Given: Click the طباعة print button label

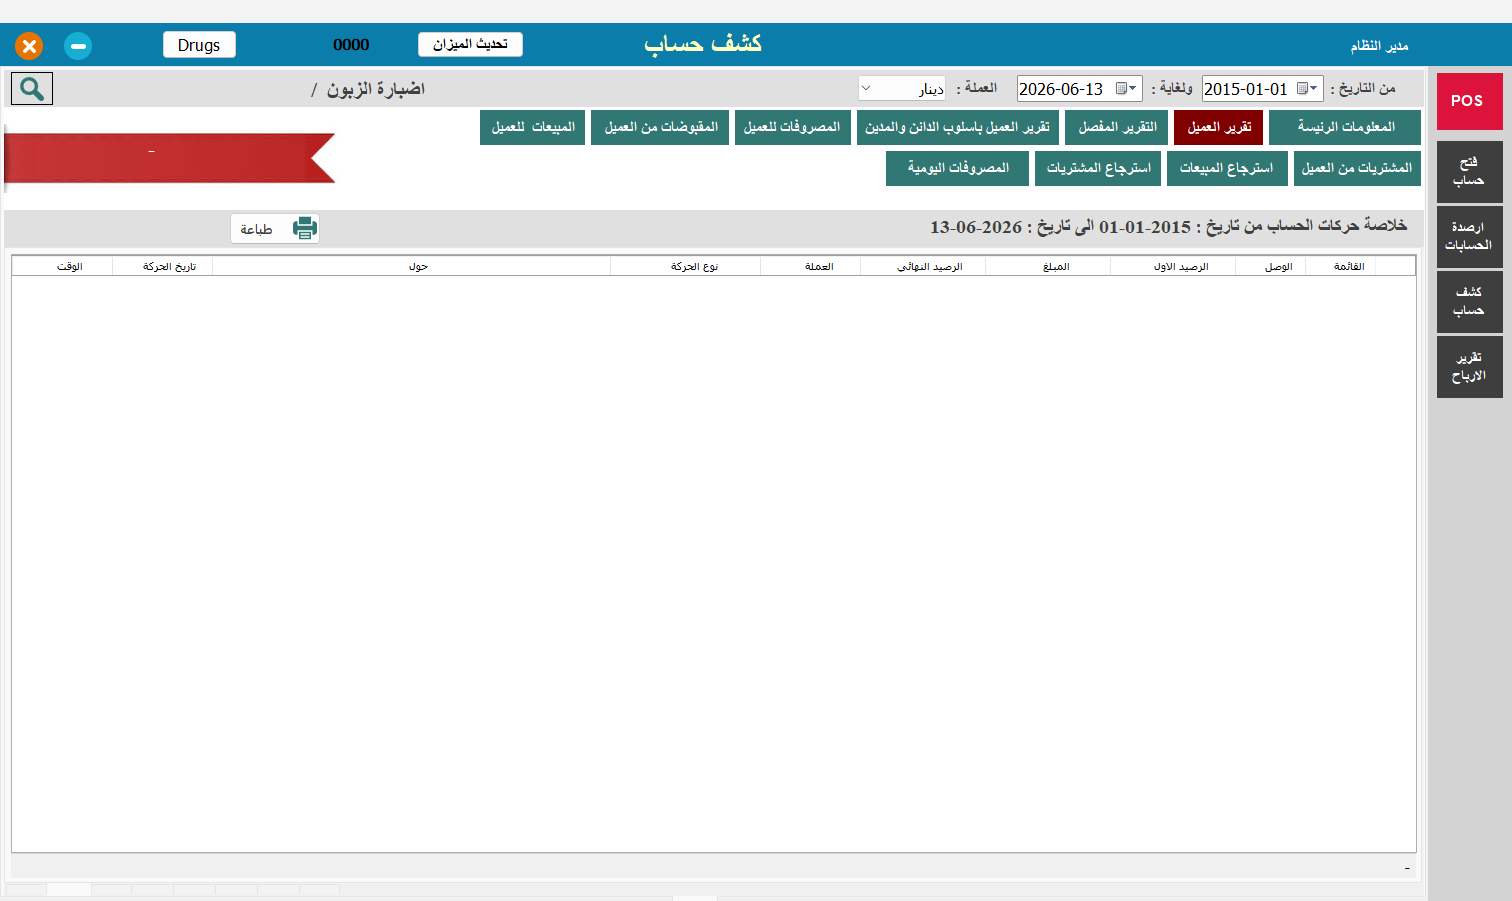Looking at the screenshot, I should pos(257,229).
